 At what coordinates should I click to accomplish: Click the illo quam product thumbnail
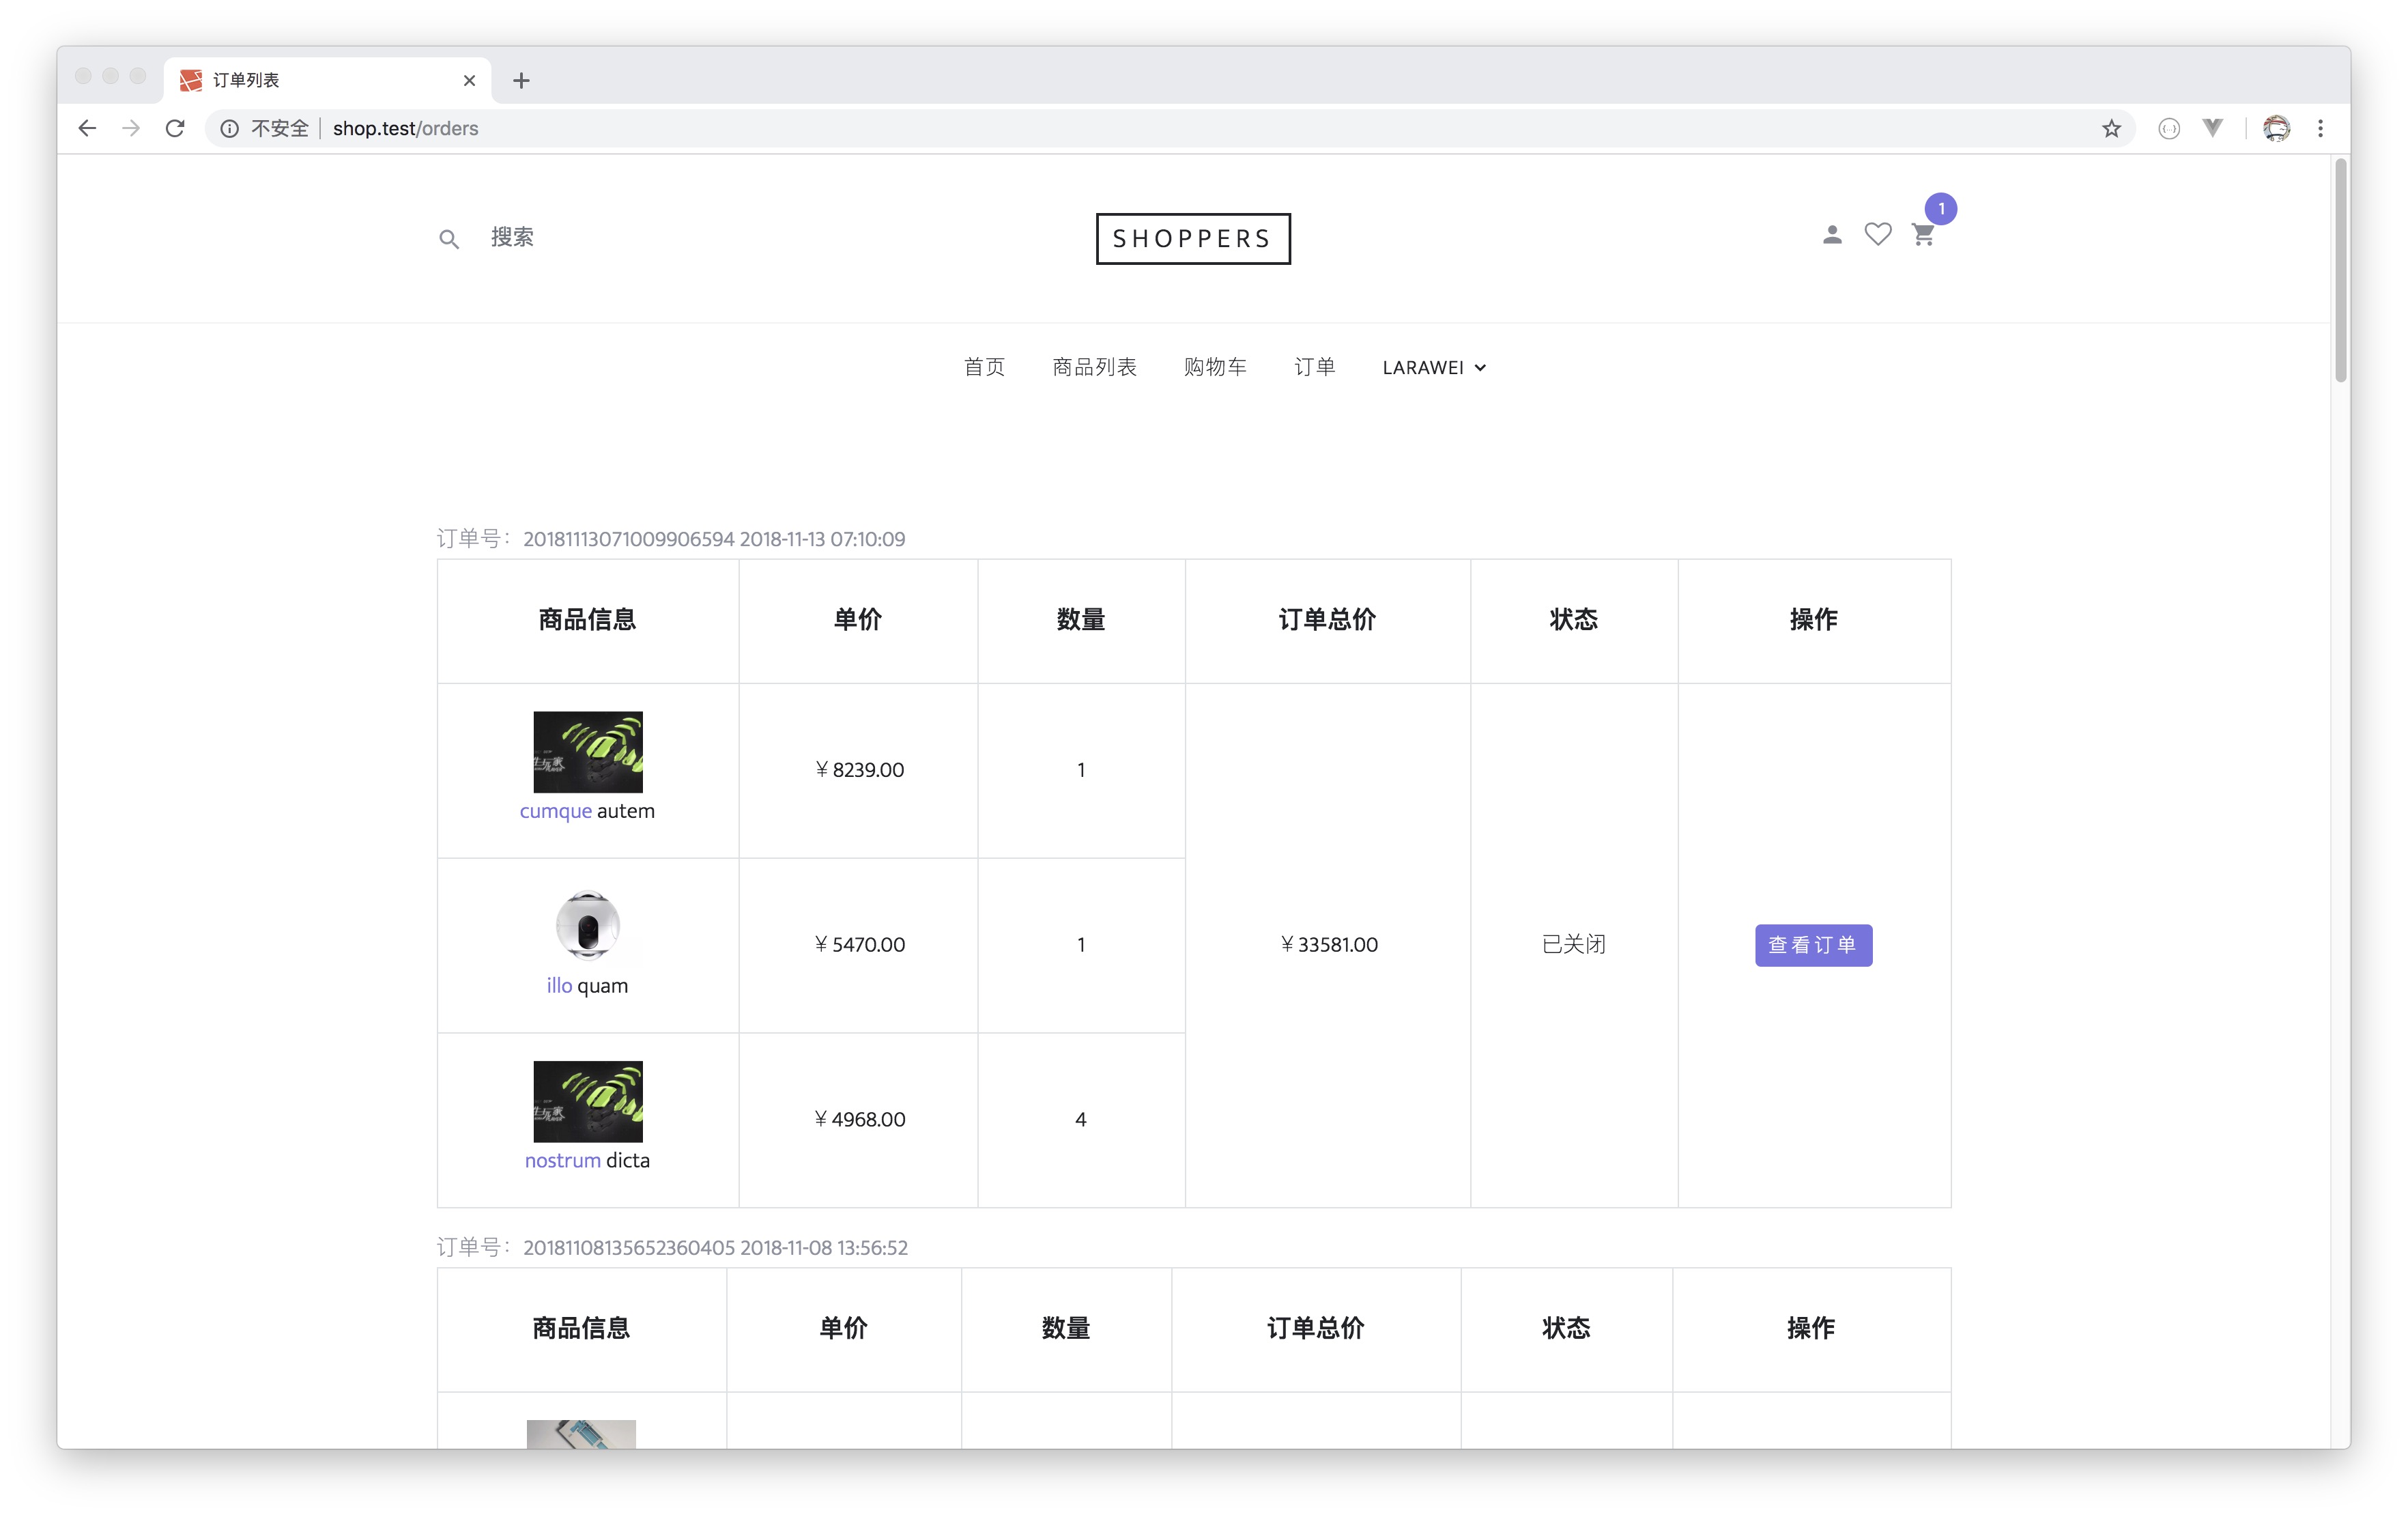[587, 925]
